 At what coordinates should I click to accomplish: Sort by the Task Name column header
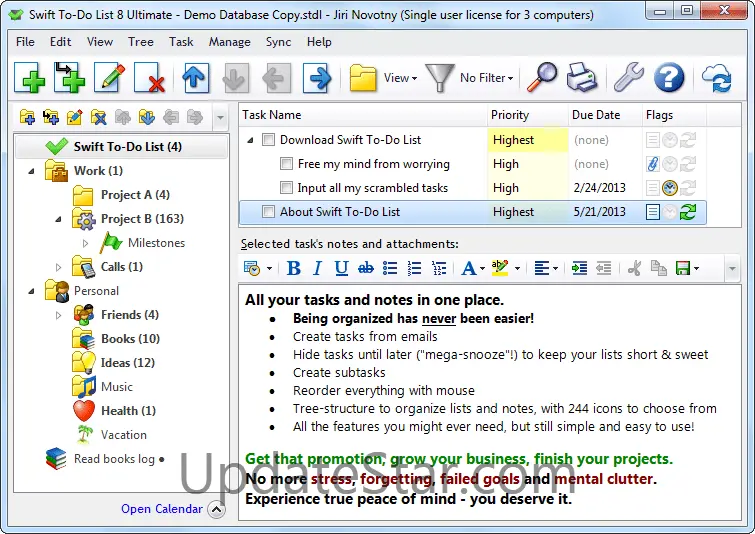(x=363, y=115)
